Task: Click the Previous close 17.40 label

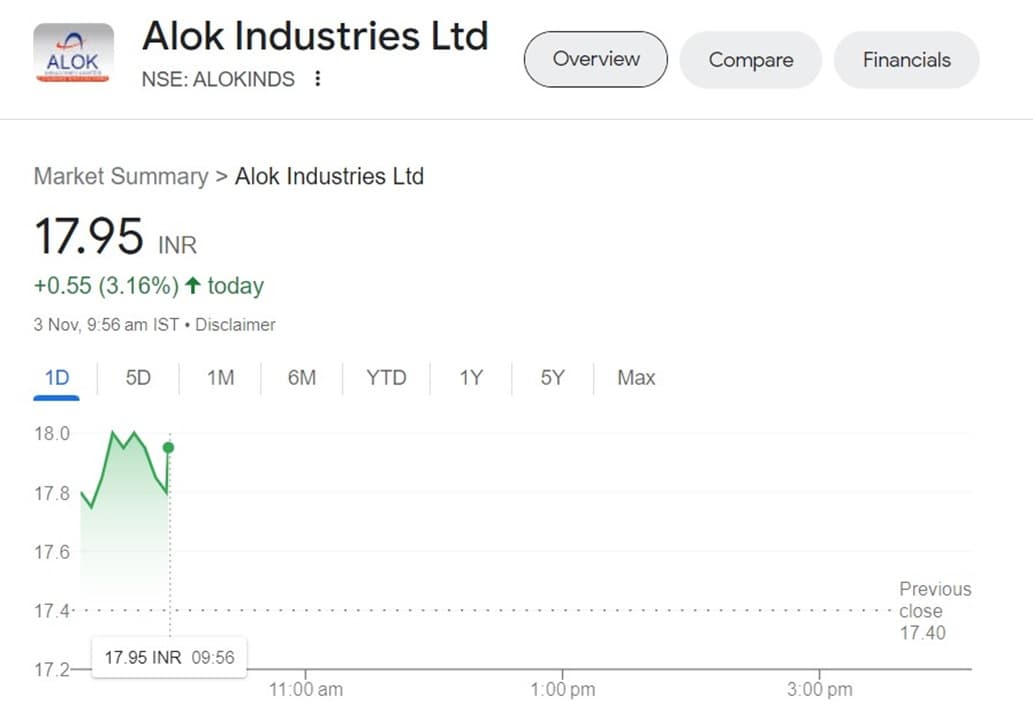Action: pyautogui.click(x=934, y=610)
